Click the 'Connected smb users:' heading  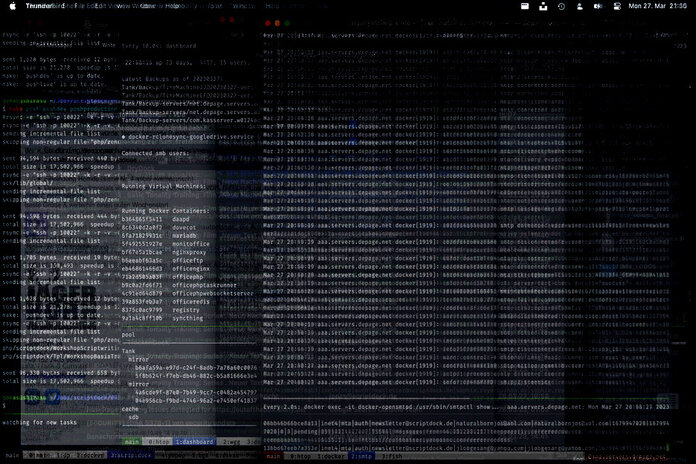[155, 153]
